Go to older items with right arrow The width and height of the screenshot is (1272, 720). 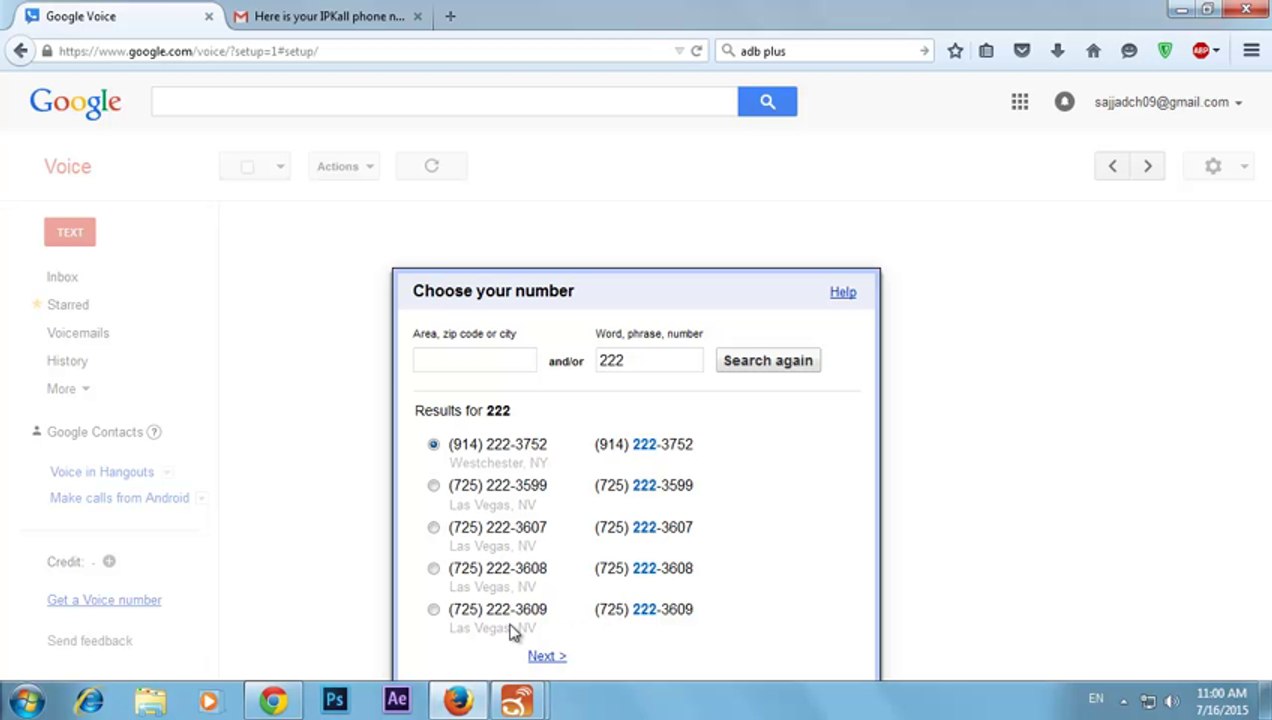(x=1147, y=166)
